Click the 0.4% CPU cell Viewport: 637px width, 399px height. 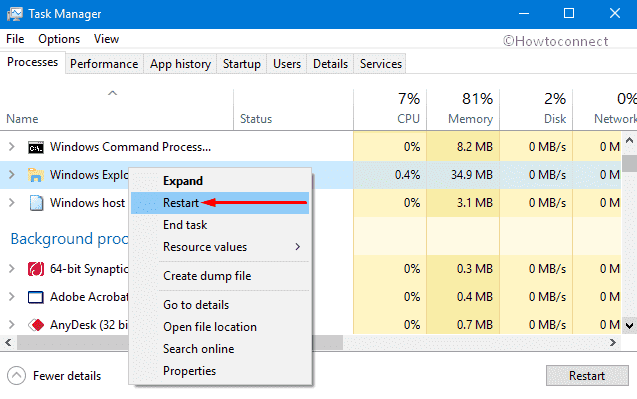coord(390,175)
